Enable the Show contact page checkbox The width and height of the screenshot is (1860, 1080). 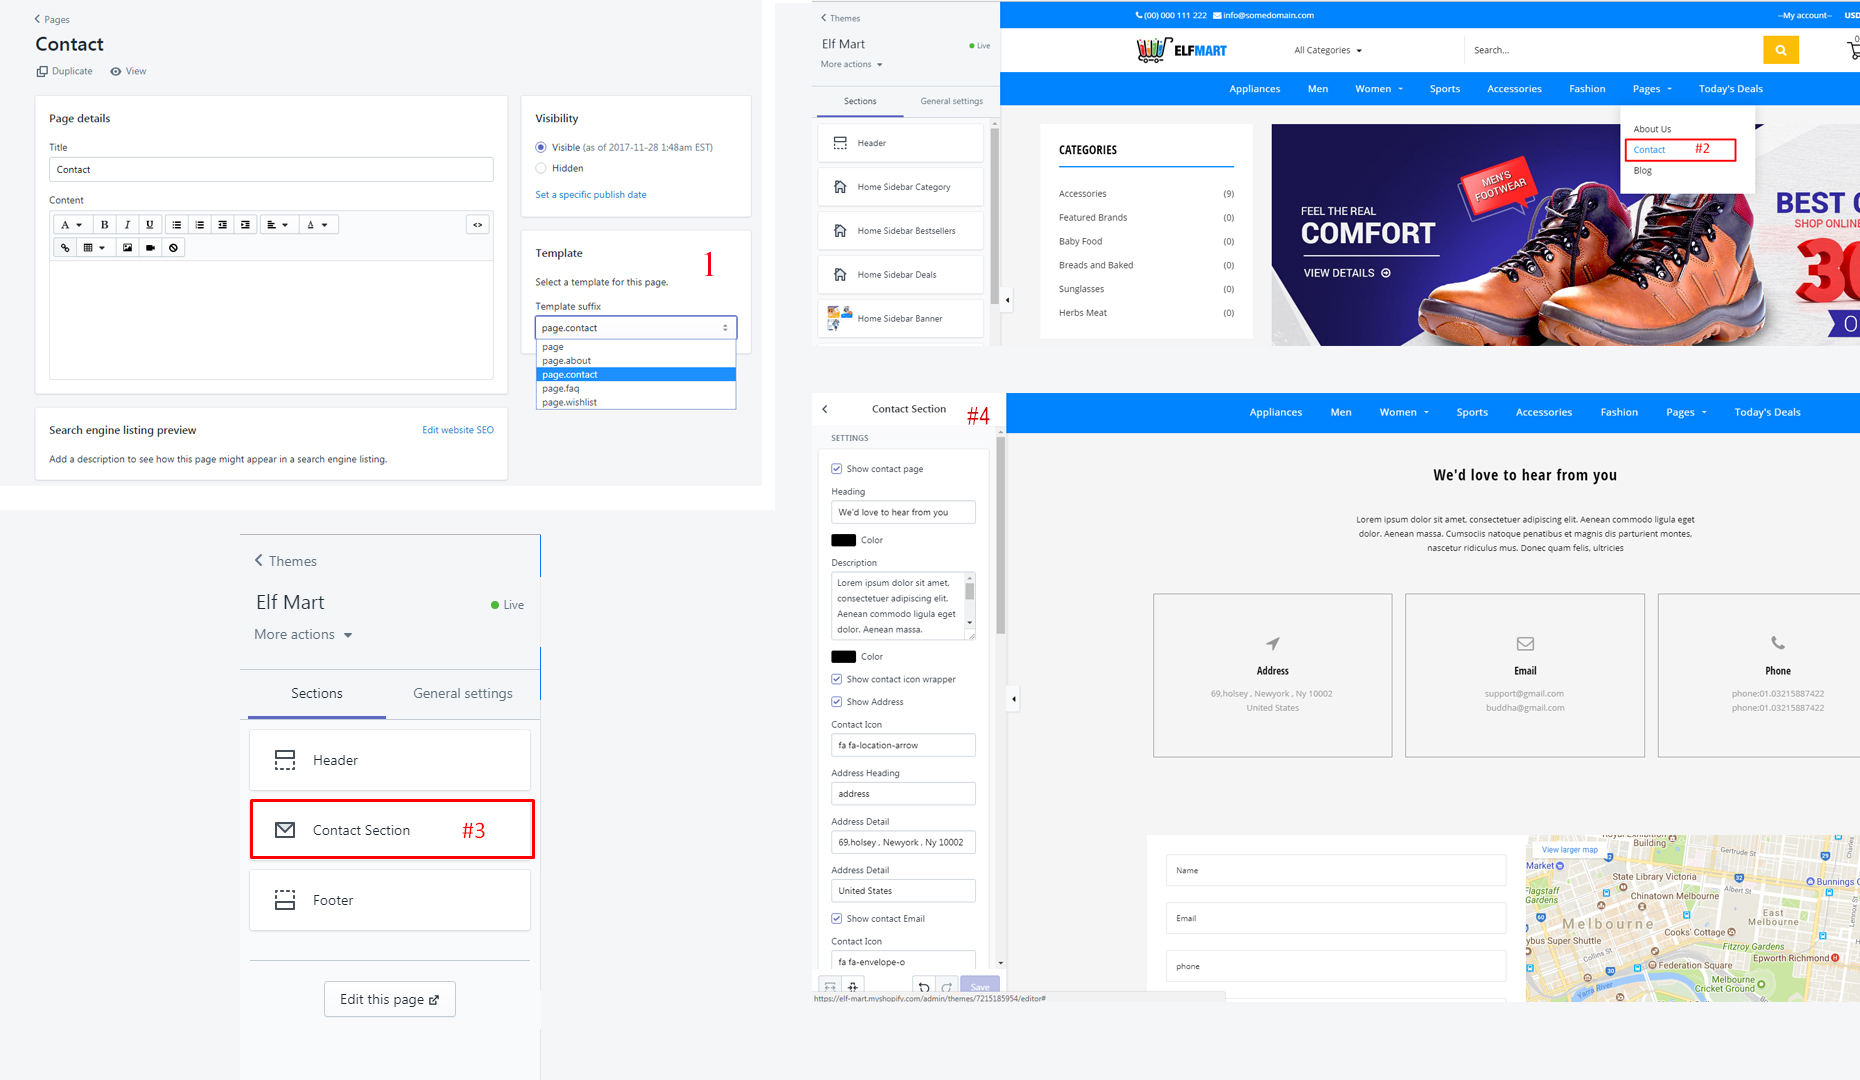point(836,468)
